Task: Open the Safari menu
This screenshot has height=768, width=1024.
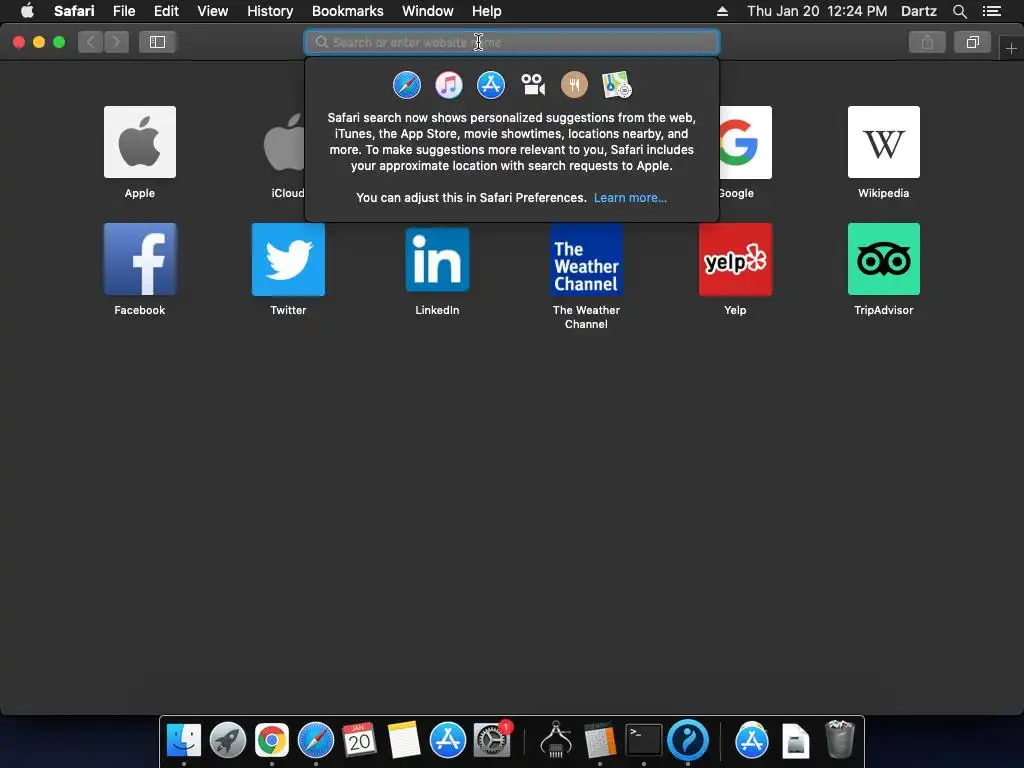Action: coord(74,11)
